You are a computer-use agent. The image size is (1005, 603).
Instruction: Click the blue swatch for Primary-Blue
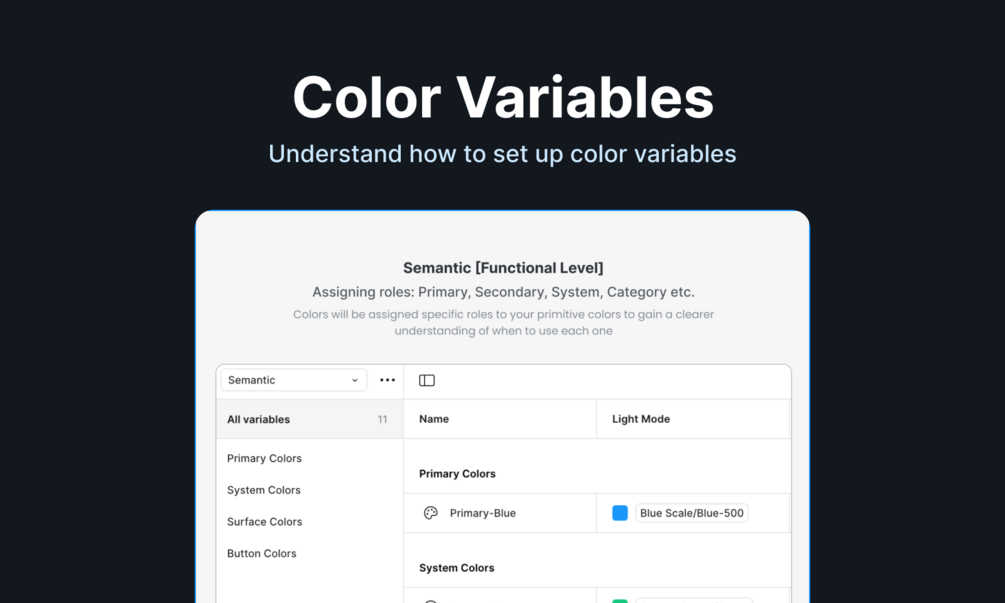(x=620, y=513)
